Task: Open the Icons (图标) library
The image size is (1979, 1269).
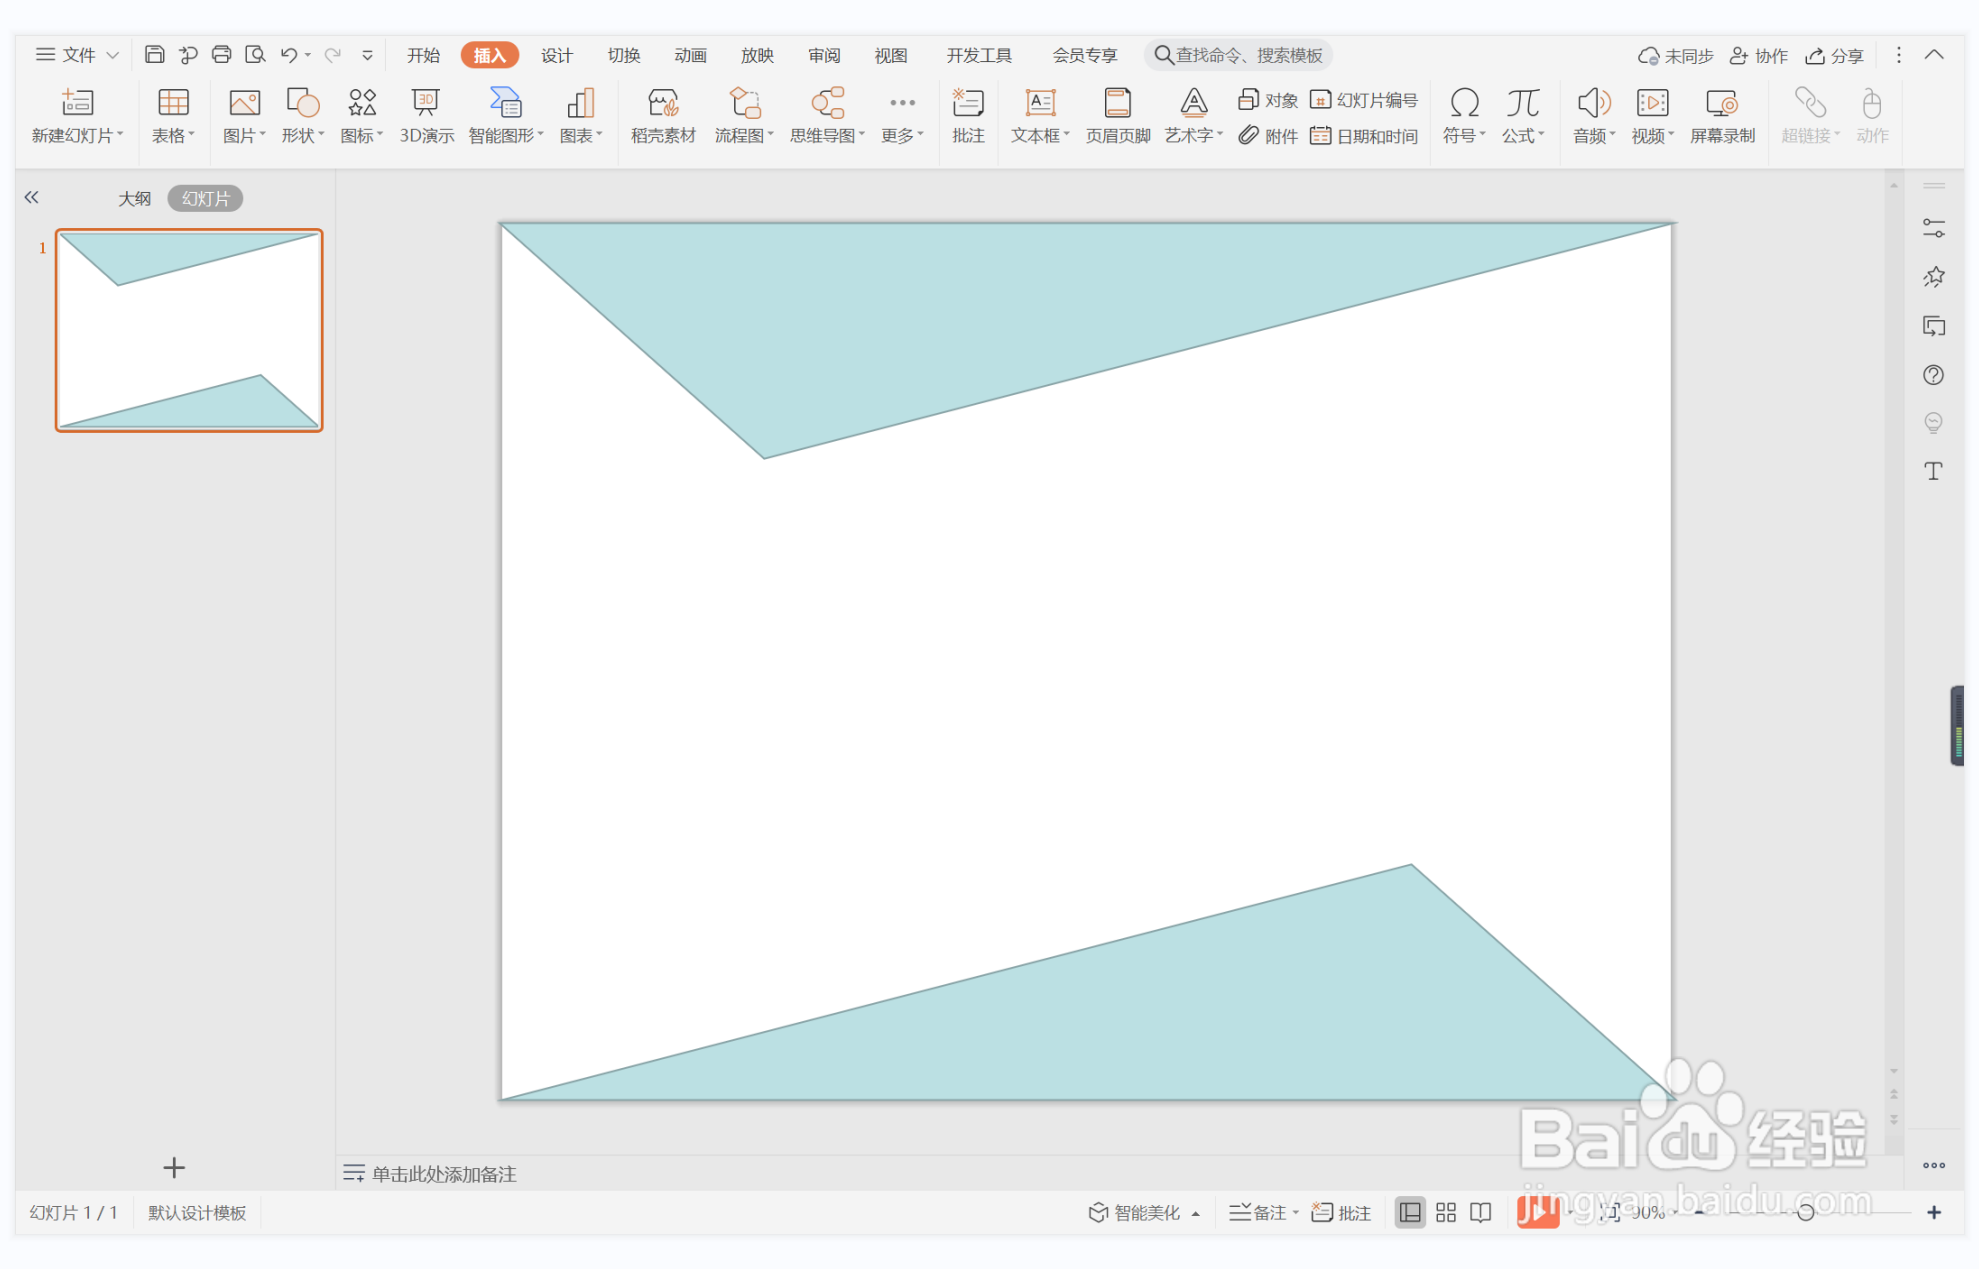Action: pyautogui.click(x=361, y=116)
